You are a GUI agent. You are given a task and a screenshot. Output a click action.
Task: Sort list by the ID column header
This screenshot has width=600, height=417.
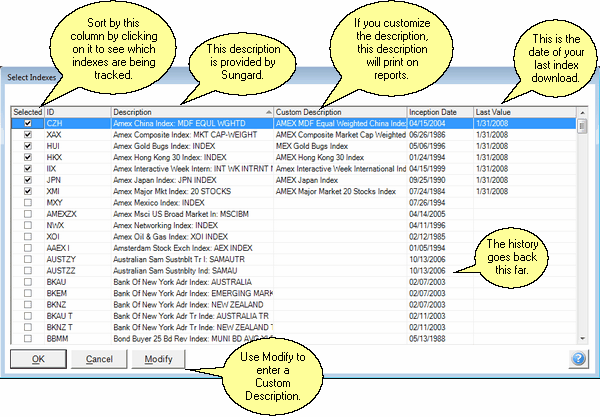point(76,110)
